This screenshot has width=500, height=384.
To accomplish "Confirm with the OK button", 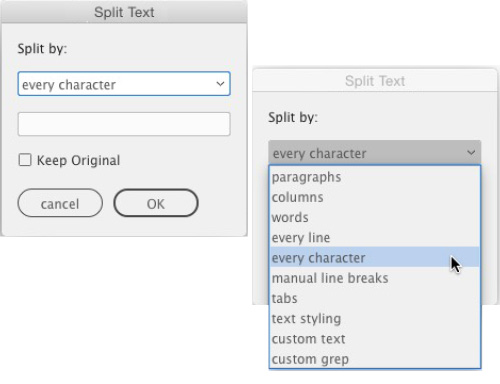I will tap(156, 203).
